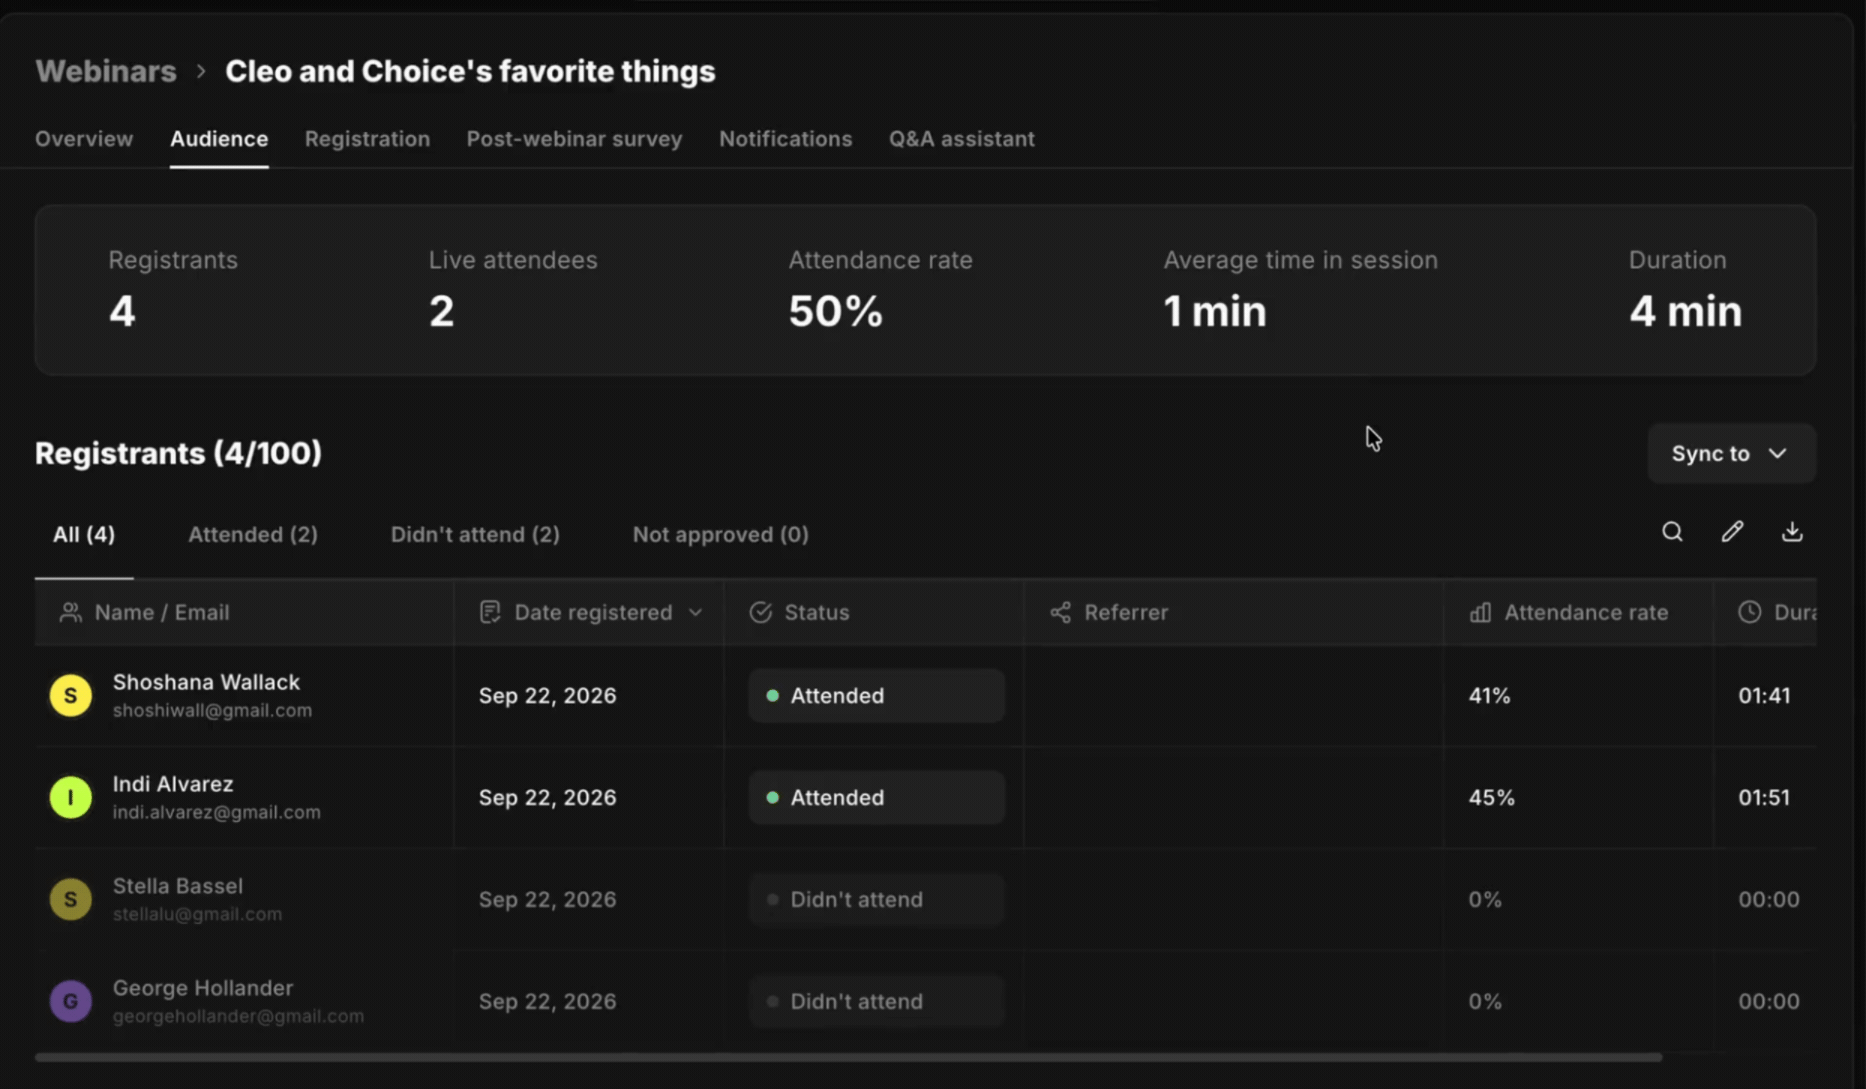
Task: Open George Hollander's Didn't attend status selector
Action: 876,1002
